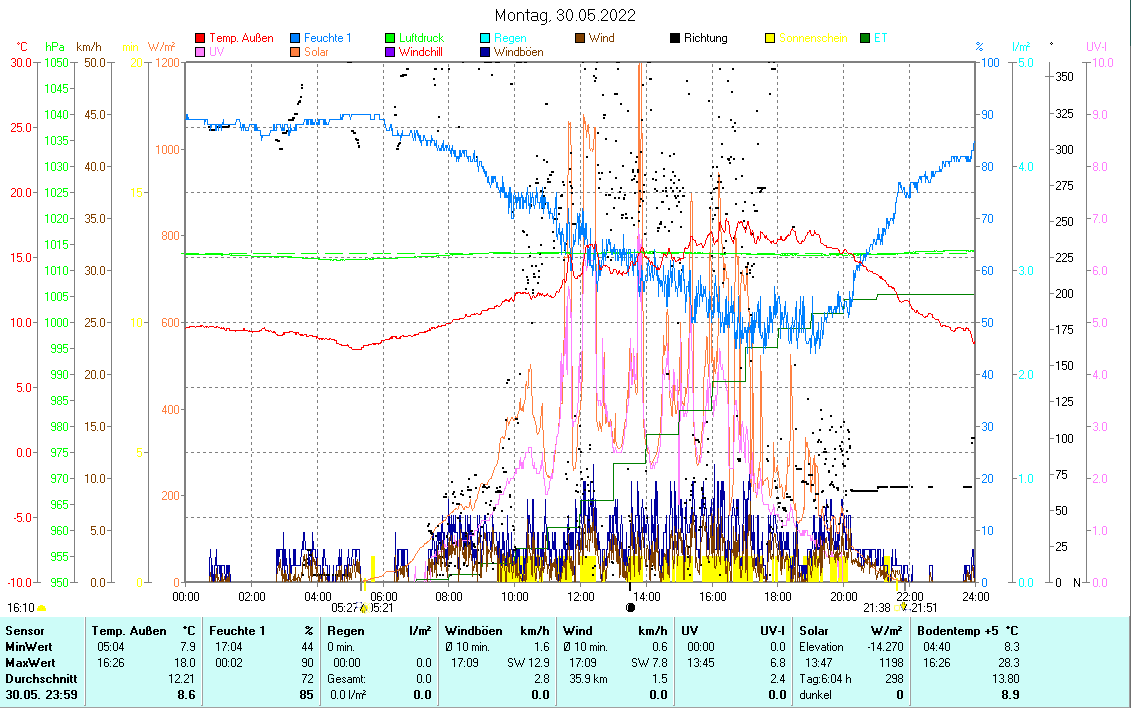Screen dimensions: 1131x708
Task: Click the orange Solar legend square
Action: (296, 51)
